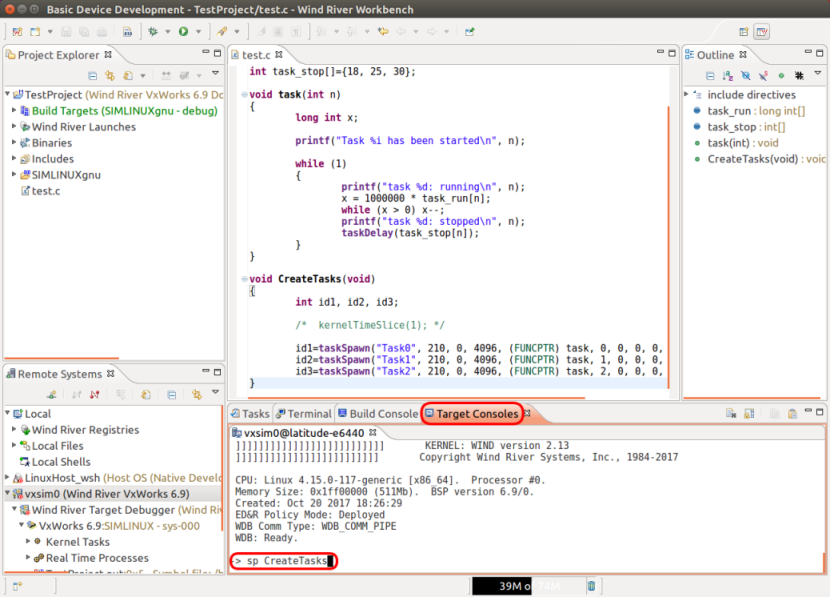Image resolution: width=830 pixels, height=597 pixels.
Task: Toggle Hide Non-Public Members green dot
Action: [781, 76]
